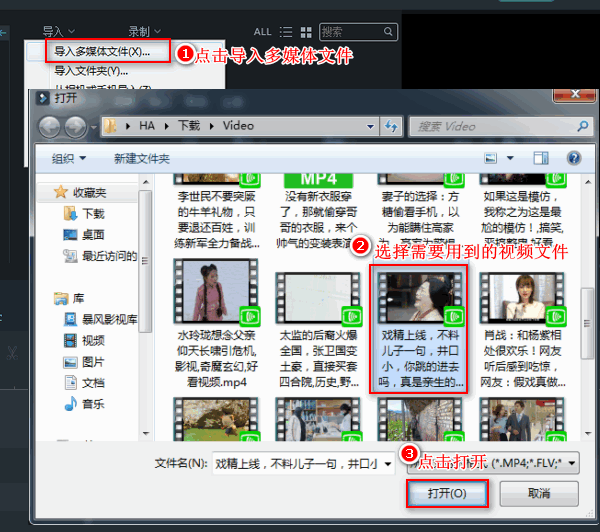Select the bottom-row video with rocks and a green field

[x=216, y=419]
